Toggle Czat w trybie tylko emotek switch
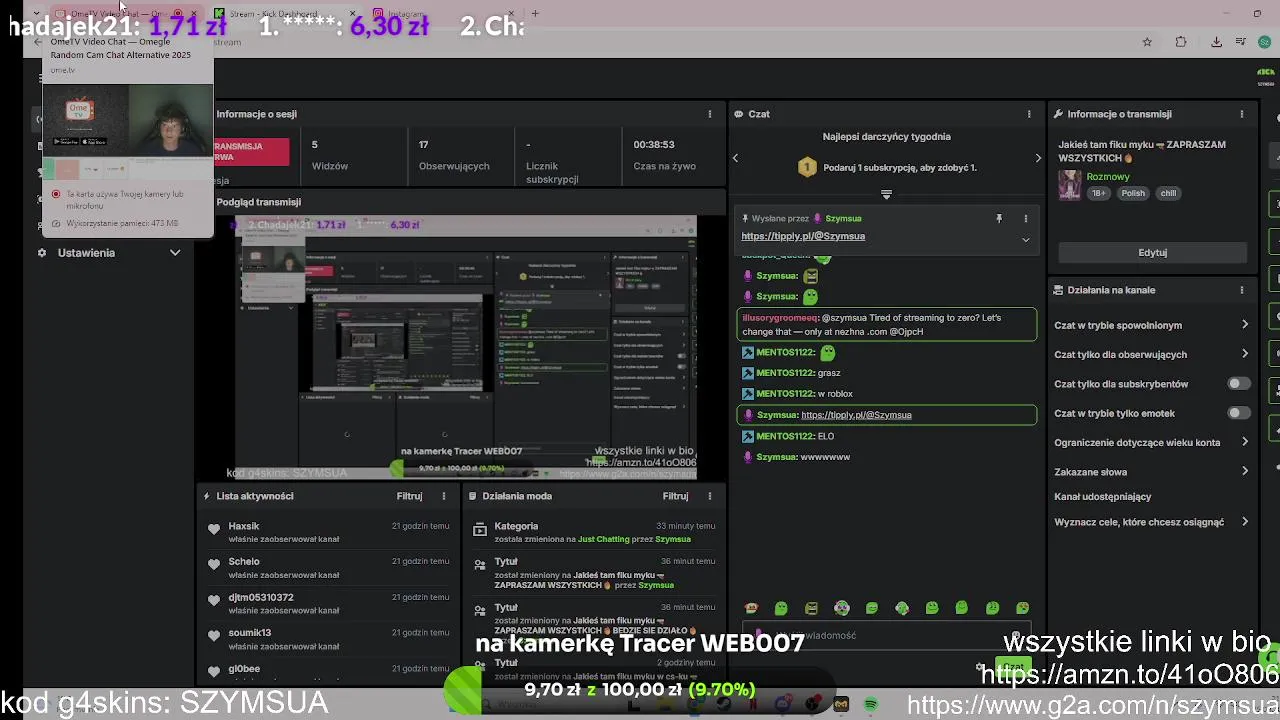The image size is (1280, 720). pos(1239,413)
